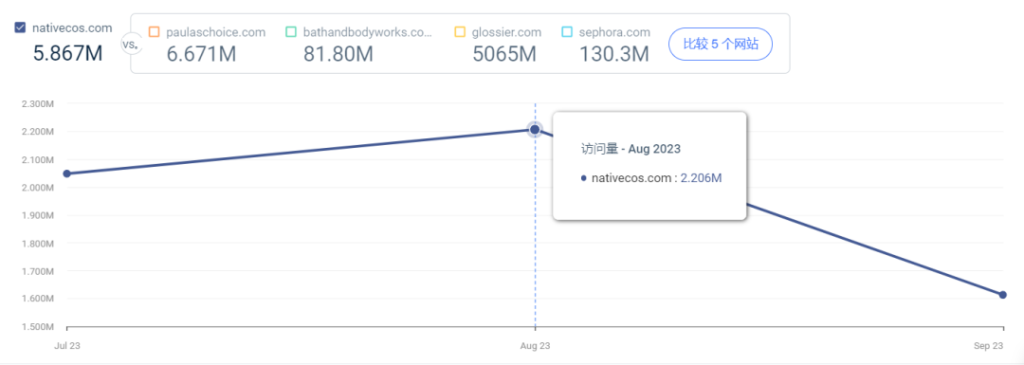
Task: Click the VS. circle badge
Action: [130, 45]
